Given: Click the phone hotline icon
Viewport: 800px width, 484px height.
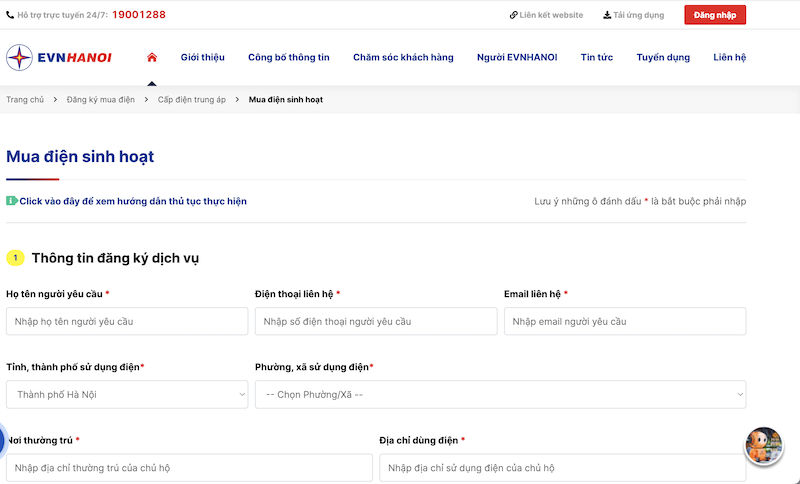Looking at the screenshot, I should (10, 15).
